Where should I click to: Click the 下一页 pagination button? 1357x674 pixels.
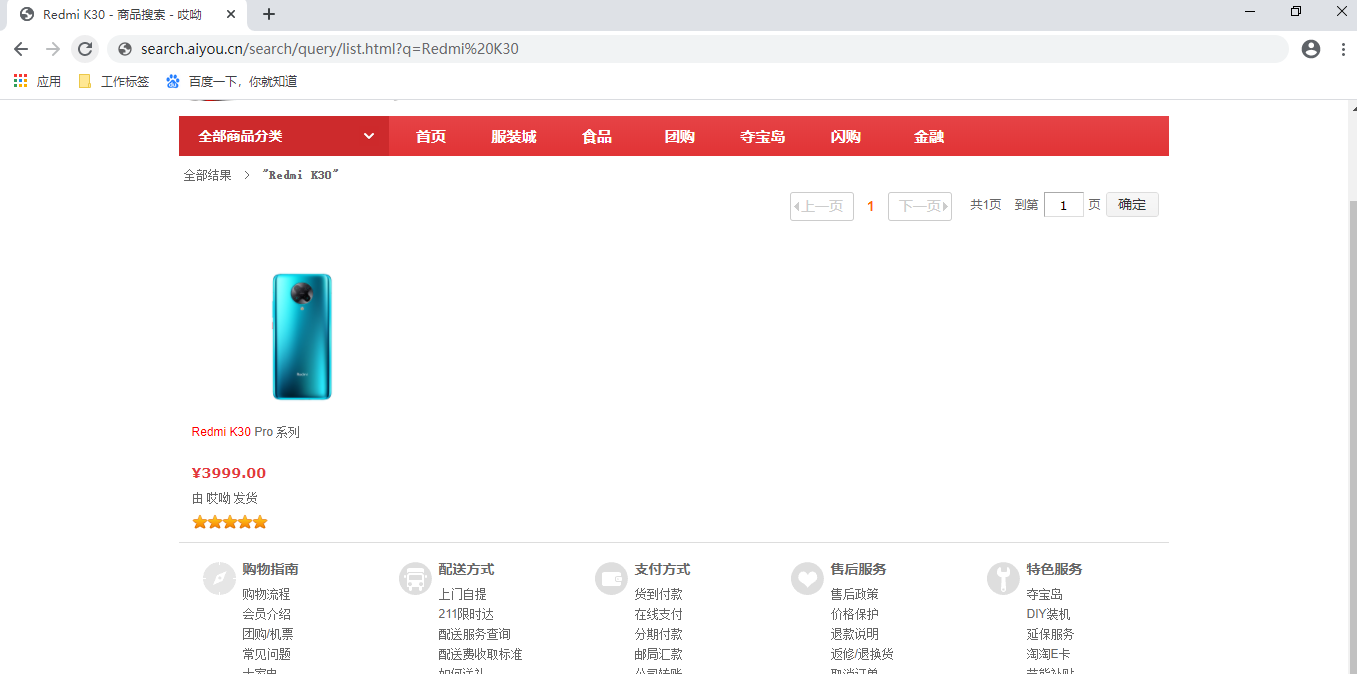(920, 206)
